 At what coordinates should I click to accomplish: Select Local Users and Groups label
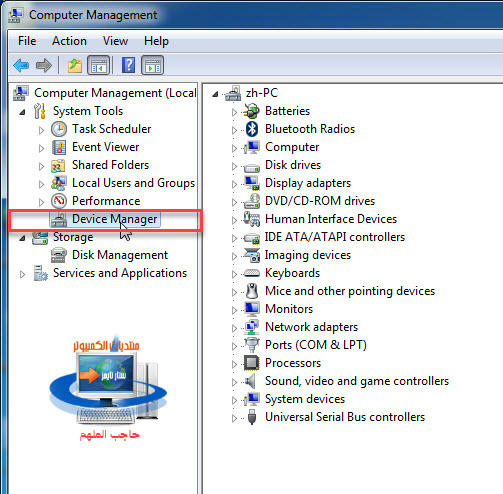pyautogui.click(x=133, y=183)
